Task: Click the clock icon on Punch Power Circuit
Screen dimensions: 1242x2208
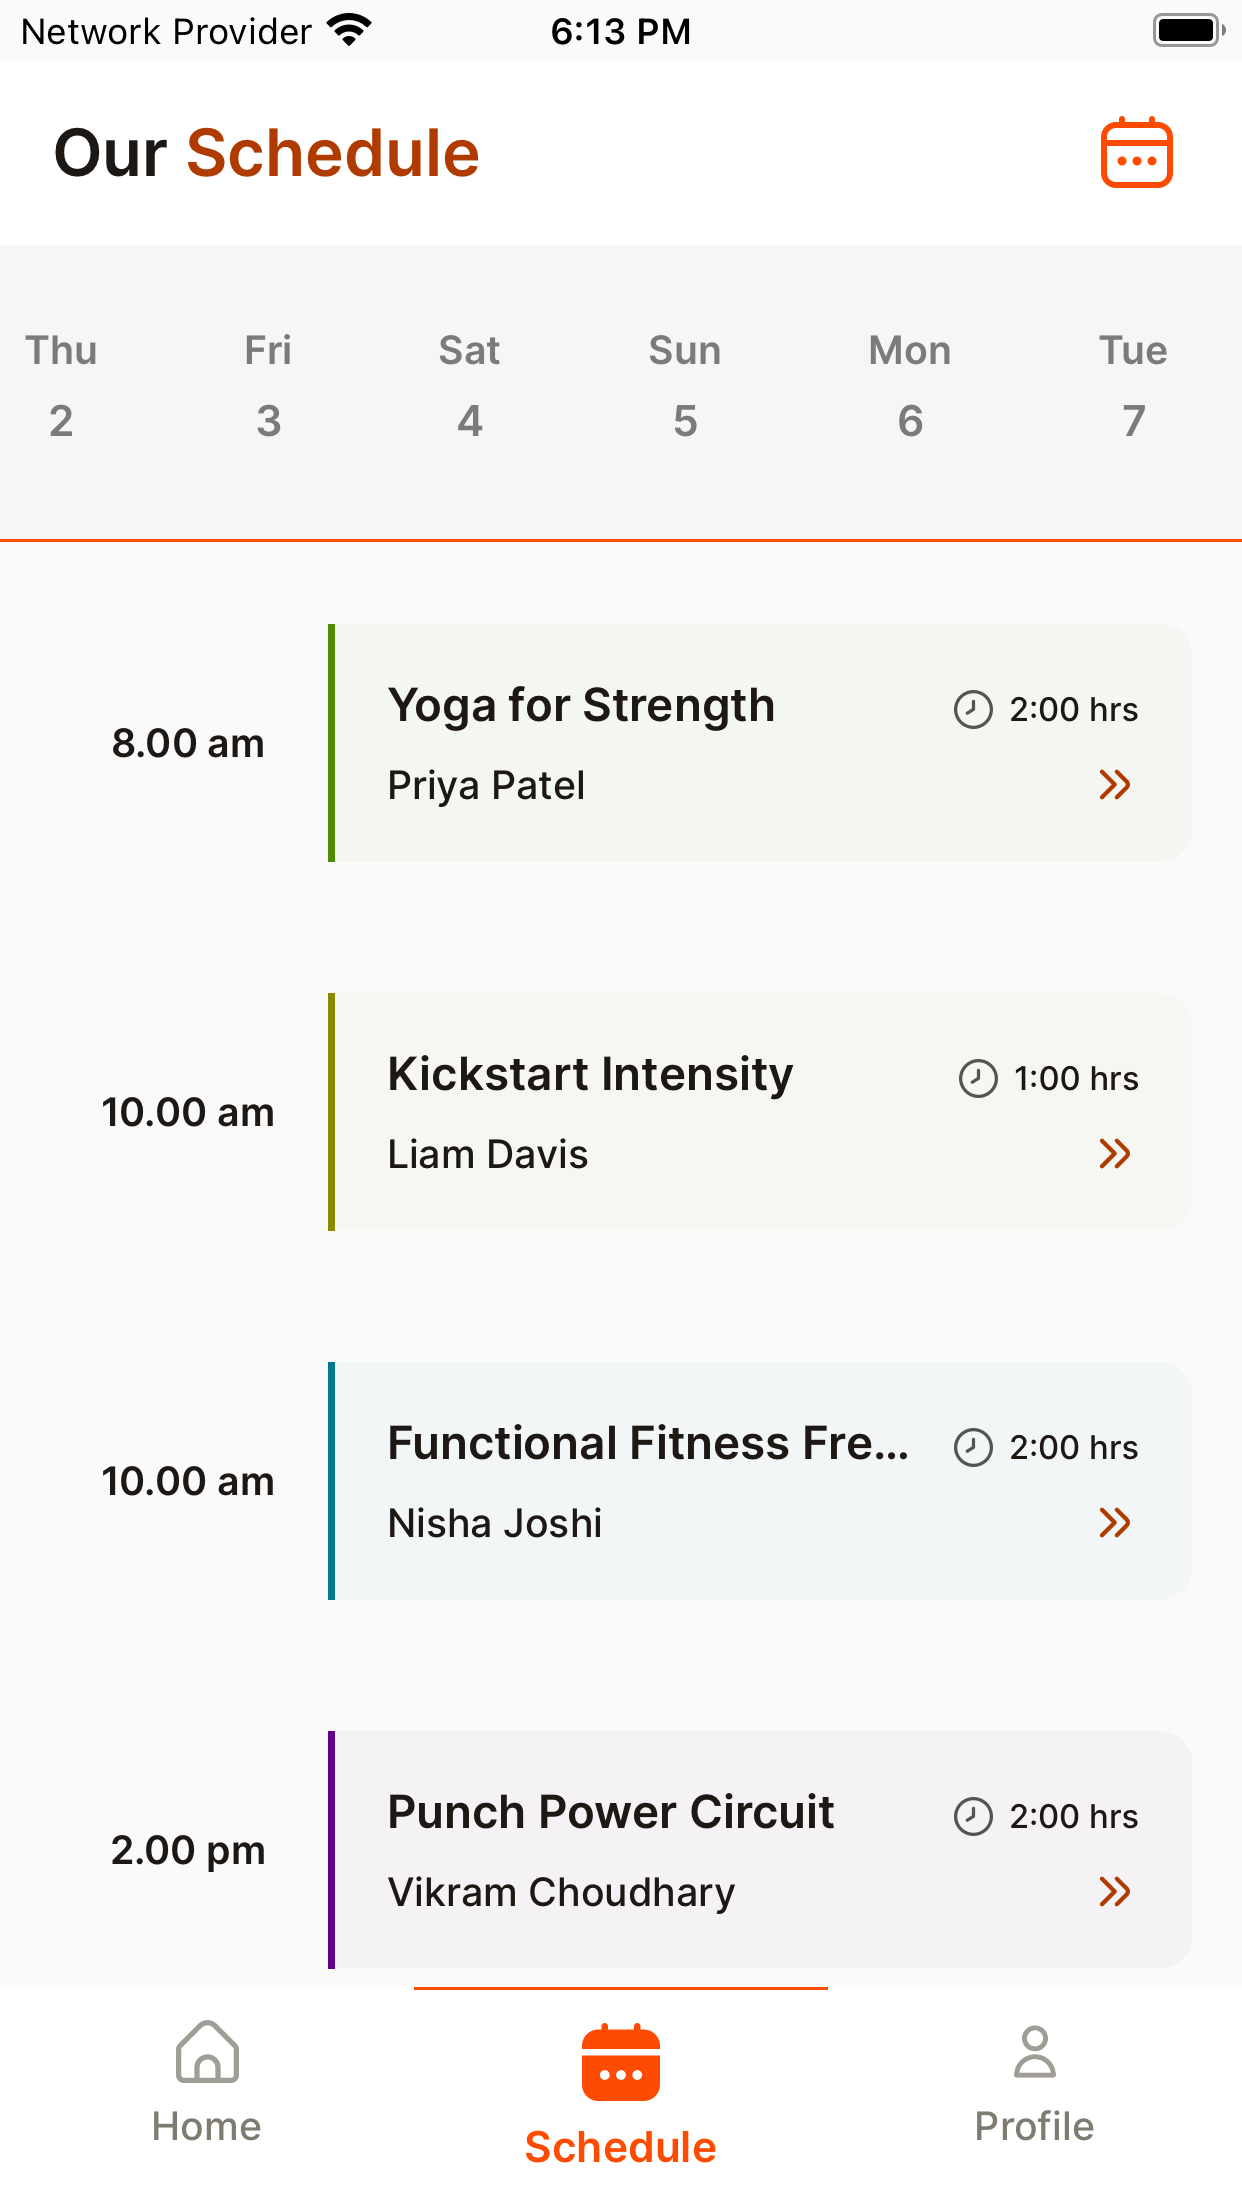Action: coord(973,1817)
